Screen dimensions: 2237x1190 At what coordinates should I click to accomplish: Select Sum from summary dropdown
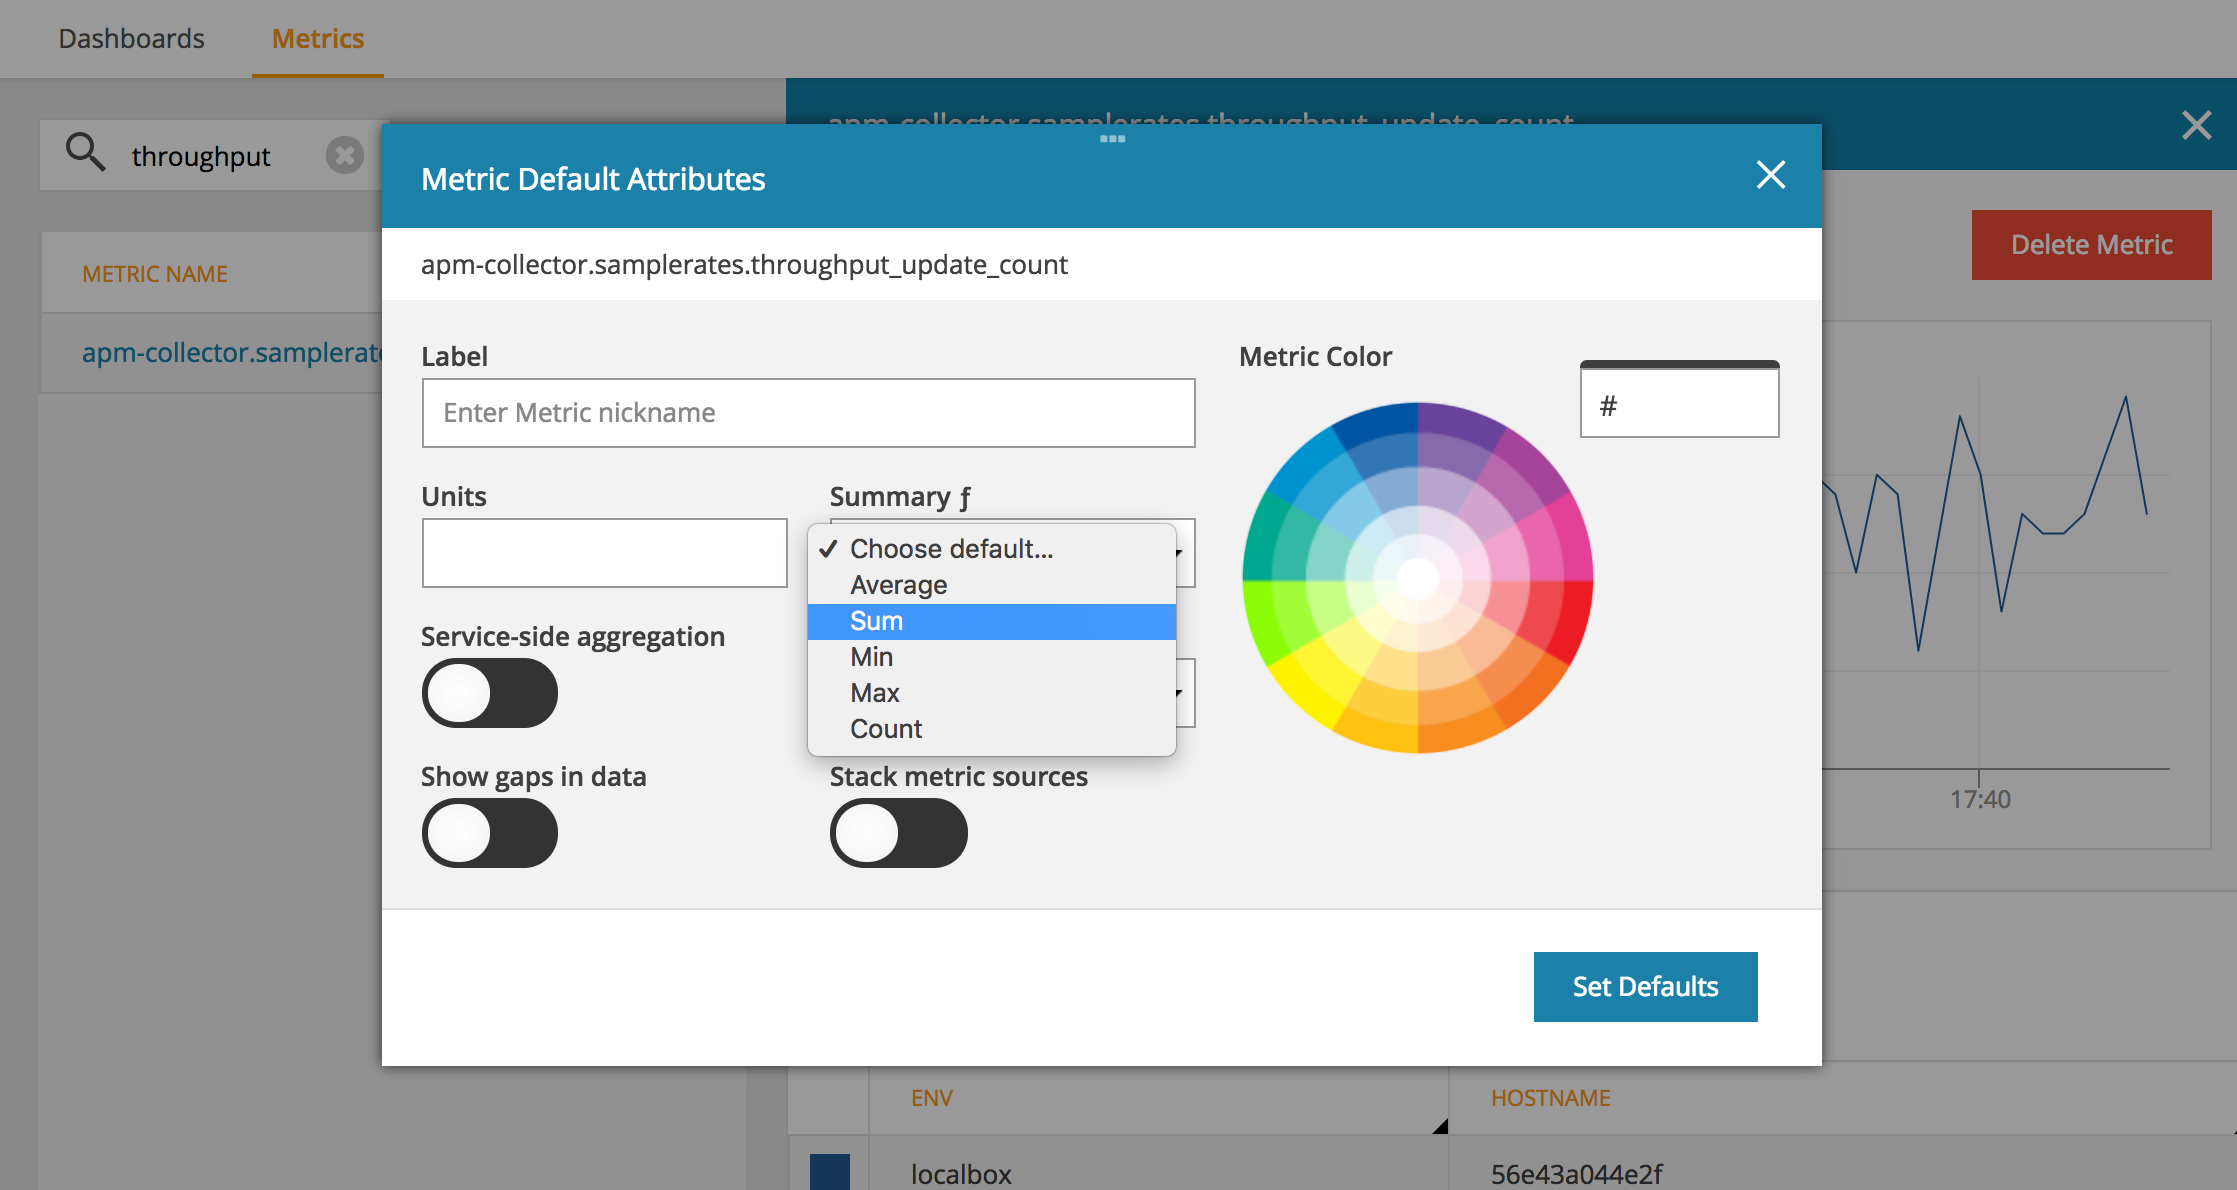(x=877, y=621)
